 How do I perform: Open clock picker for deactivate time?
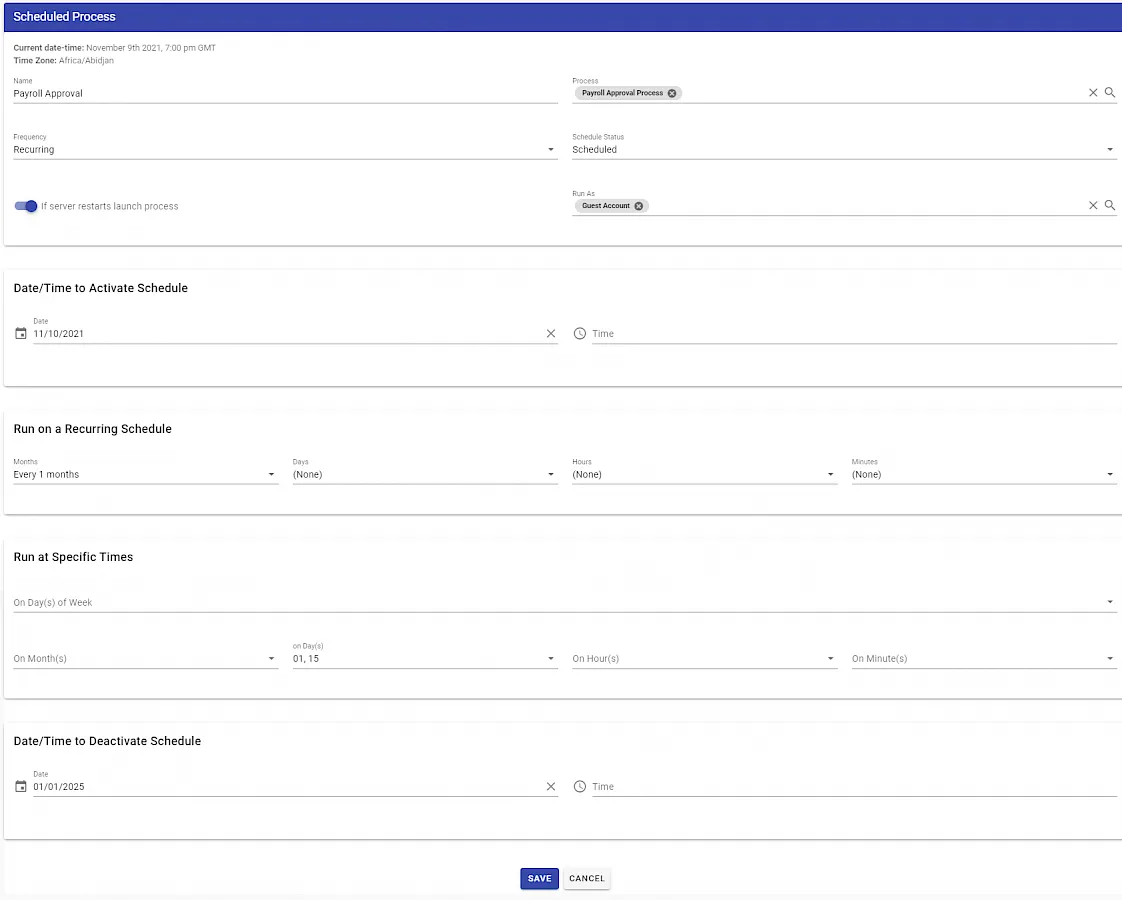pyautogui.click(x=580, y=786)
